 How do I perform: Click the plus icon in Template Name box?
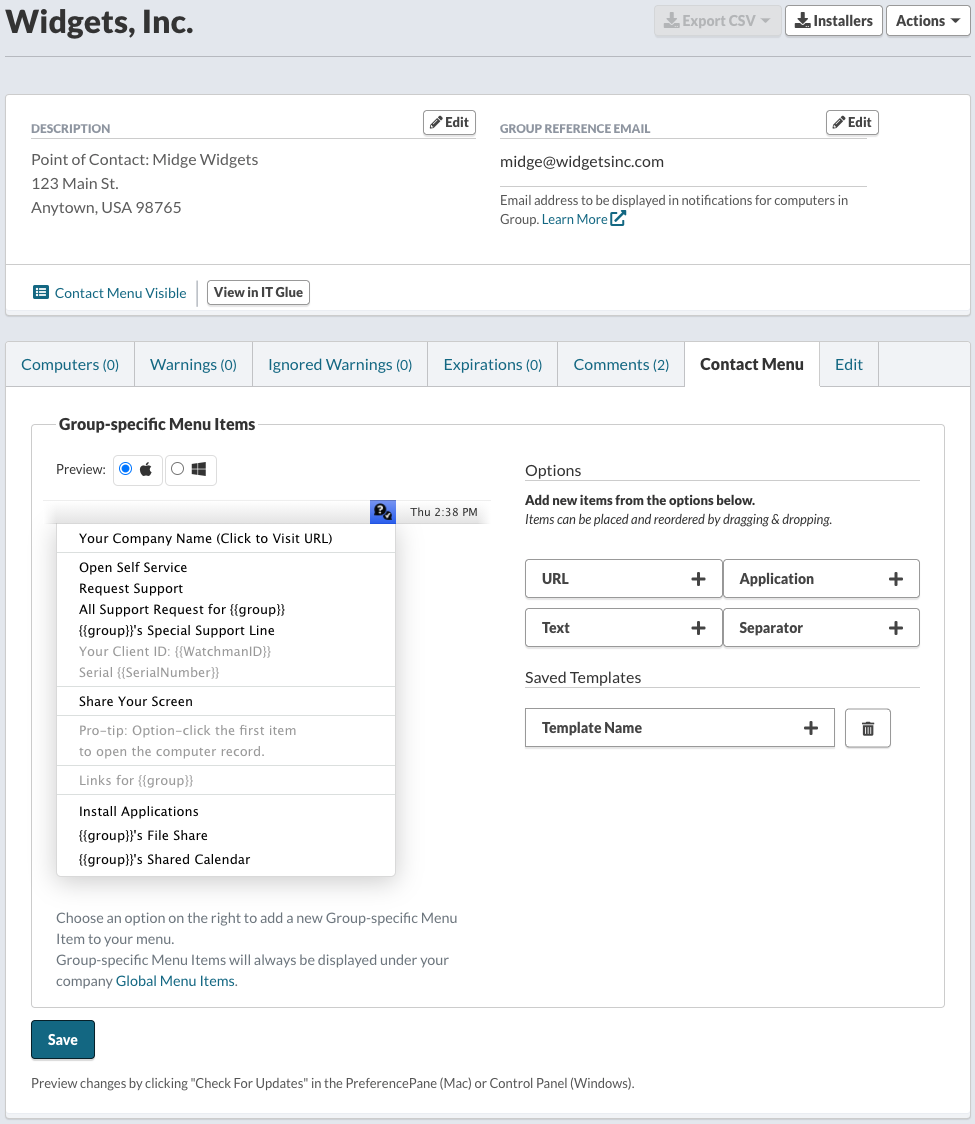click(x=811, y=728)
